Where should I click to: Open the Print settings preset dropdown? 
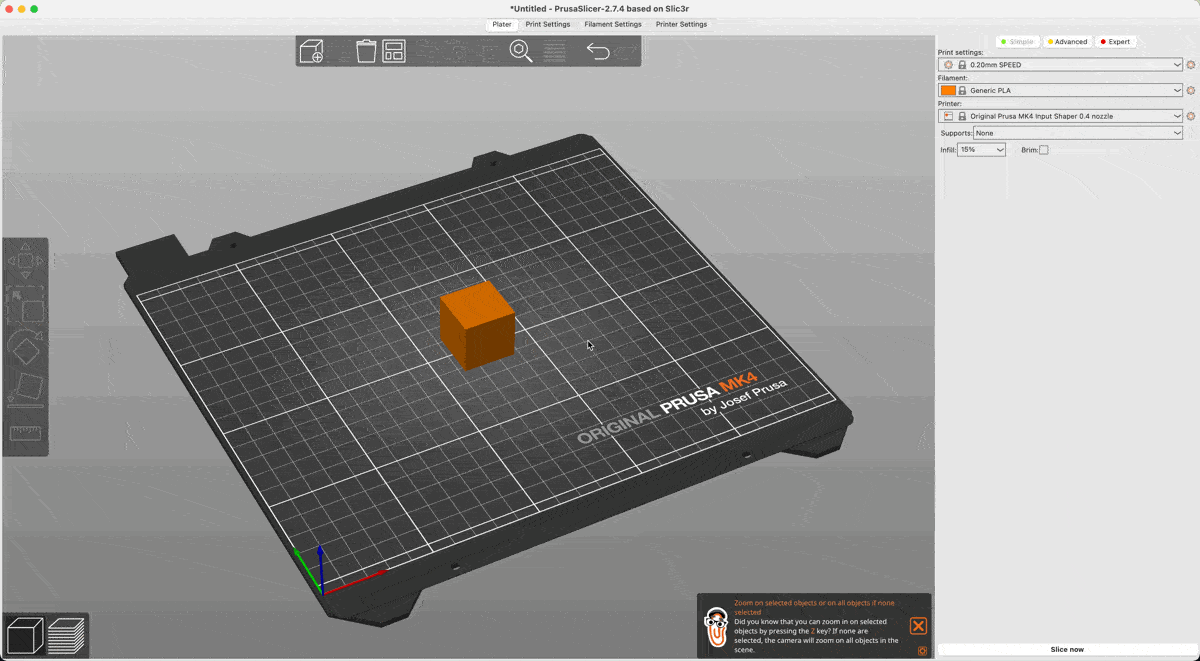1061,64
